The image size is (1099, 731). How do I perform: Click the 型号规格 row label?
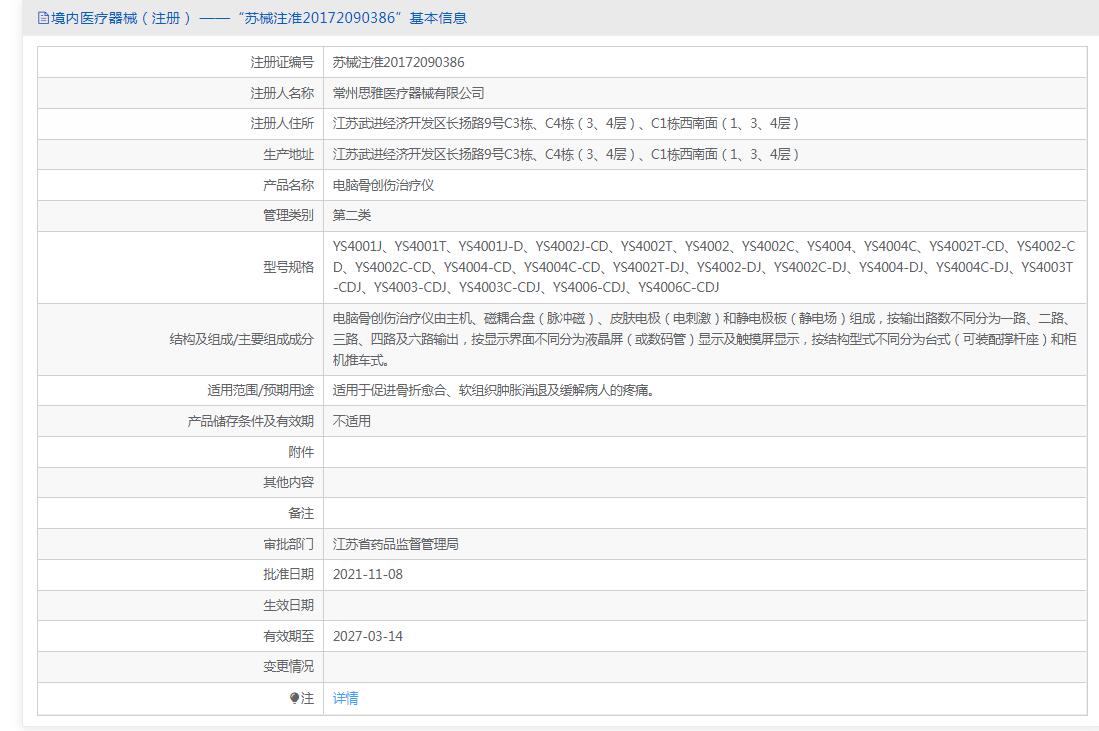point(289,267)
